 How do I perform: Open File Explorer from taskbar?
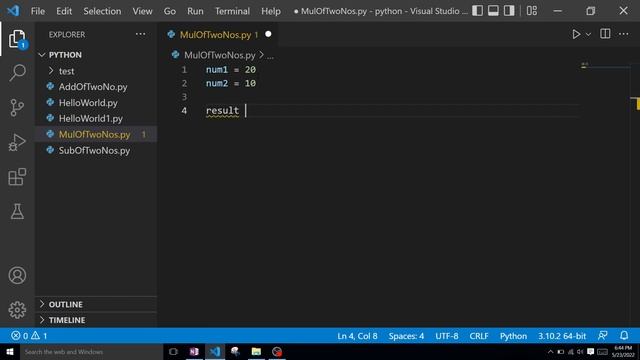256,352
